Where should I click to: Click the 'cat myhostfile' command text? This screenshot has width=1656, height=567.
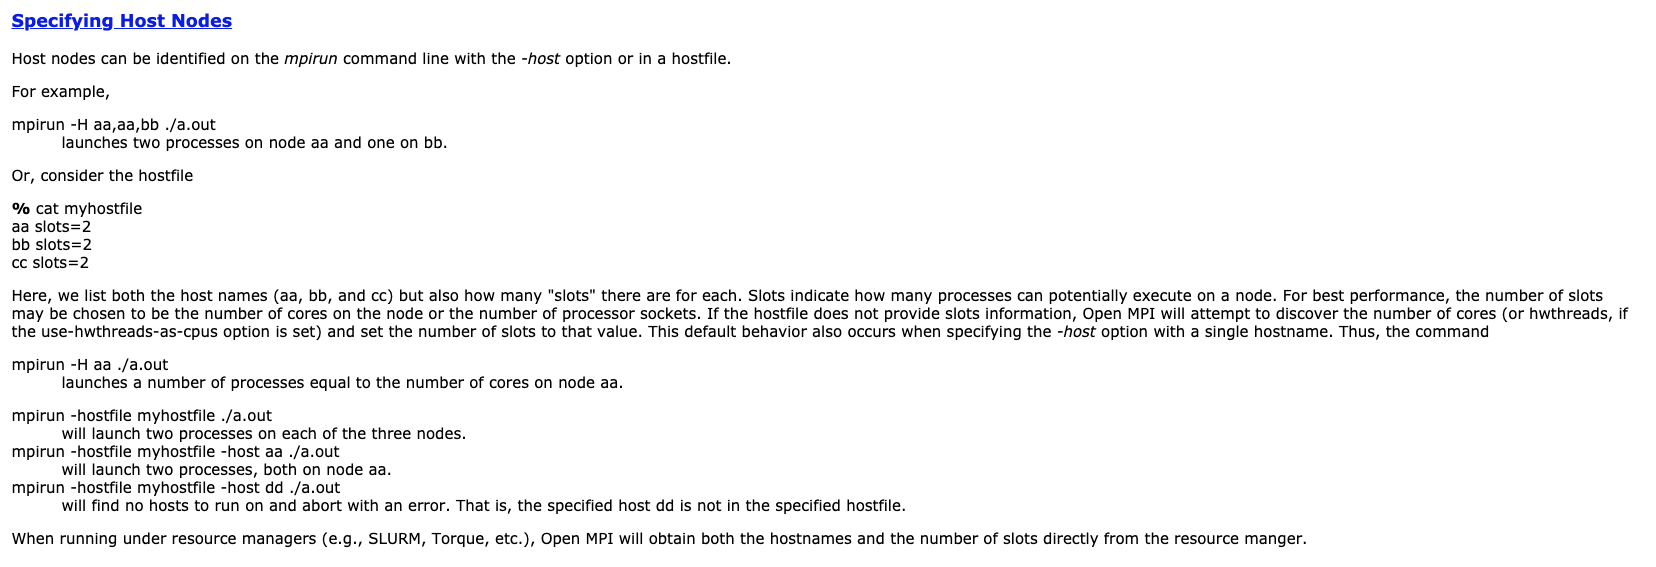[x=89, y=209]
